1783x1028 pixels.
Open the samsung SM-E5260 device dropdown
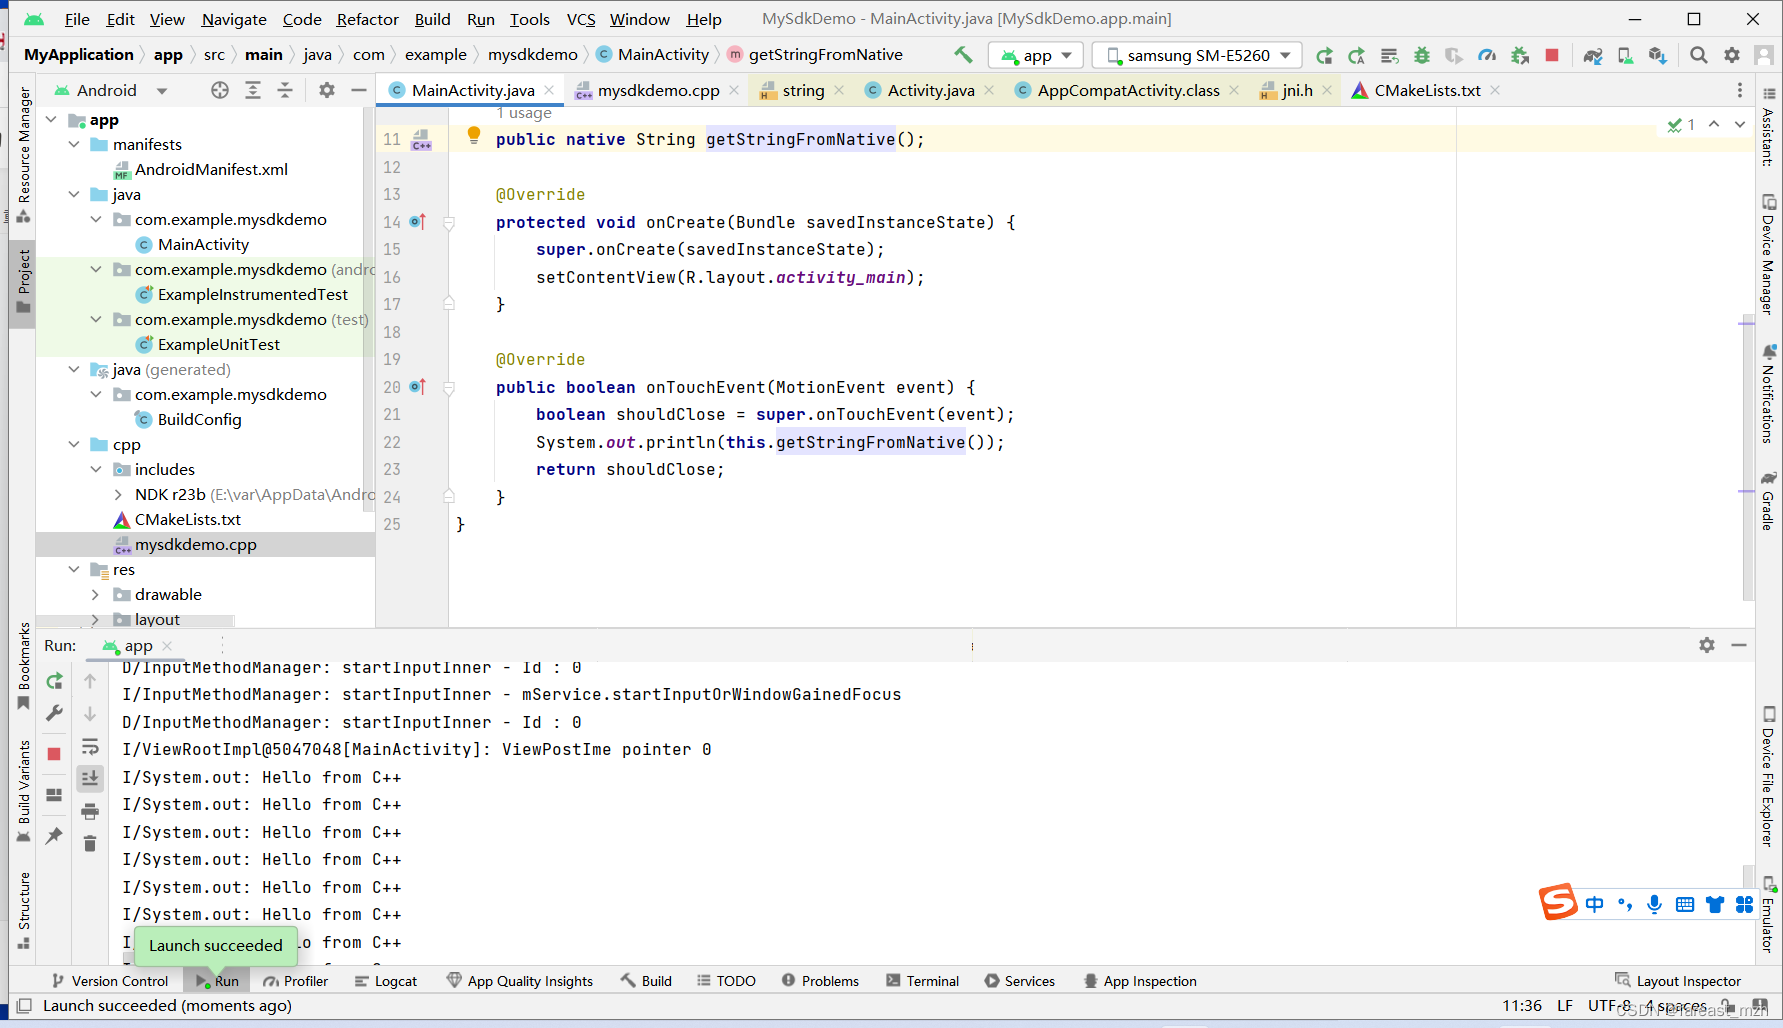point(1196,55)
